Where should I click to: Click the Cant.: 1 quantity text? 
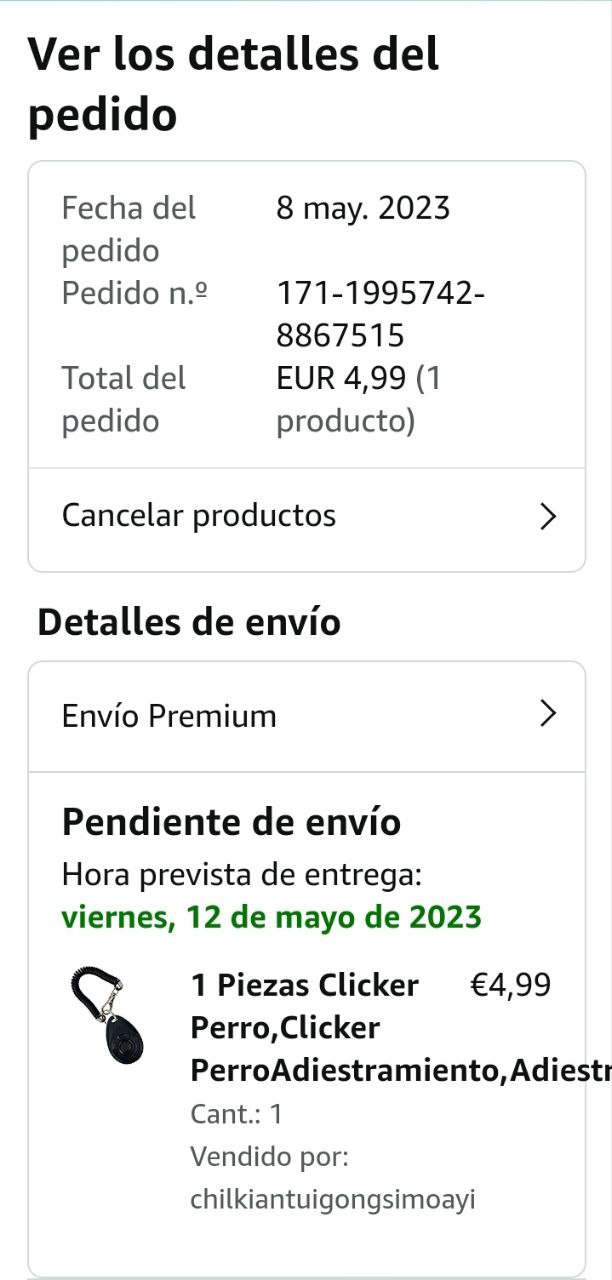coord(236,1114)
